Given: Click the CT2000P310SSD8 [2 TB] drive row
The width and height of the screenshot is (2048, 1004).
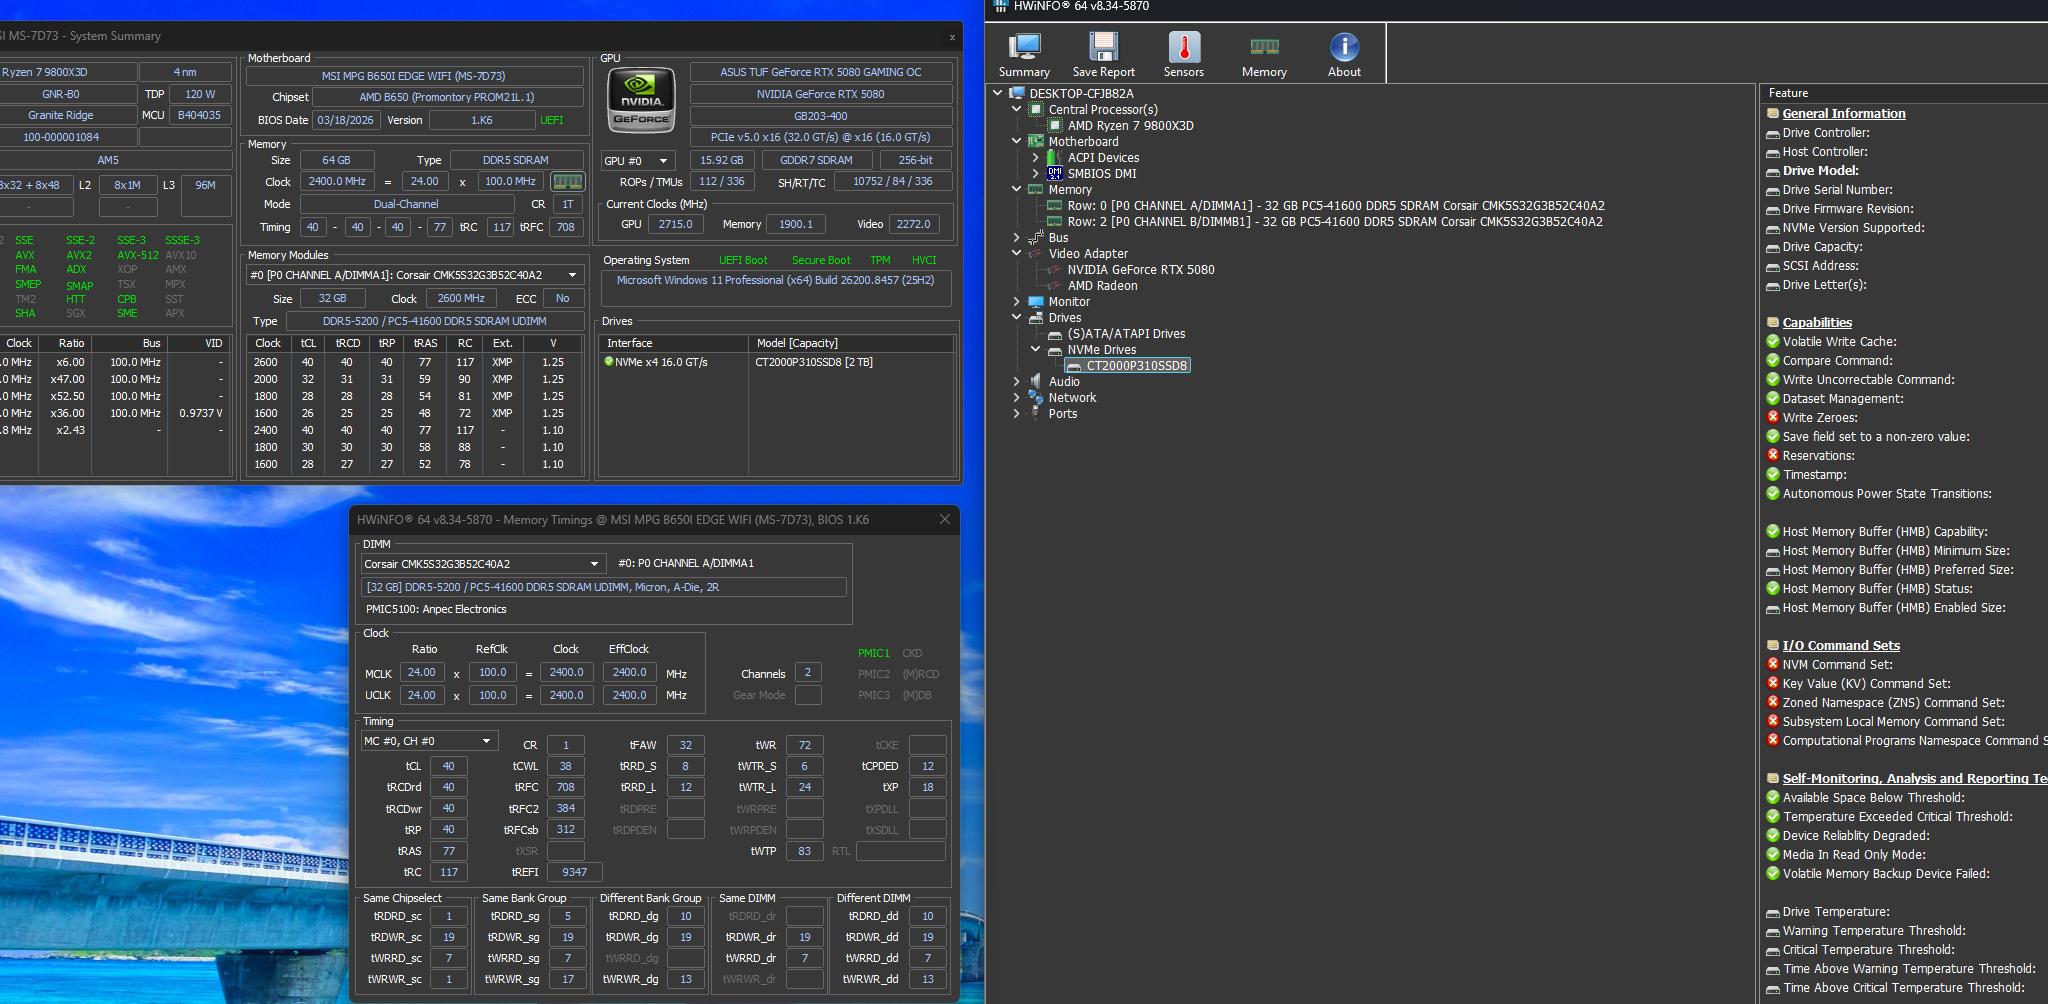Looking at the screenshot, I should point(777,362).
